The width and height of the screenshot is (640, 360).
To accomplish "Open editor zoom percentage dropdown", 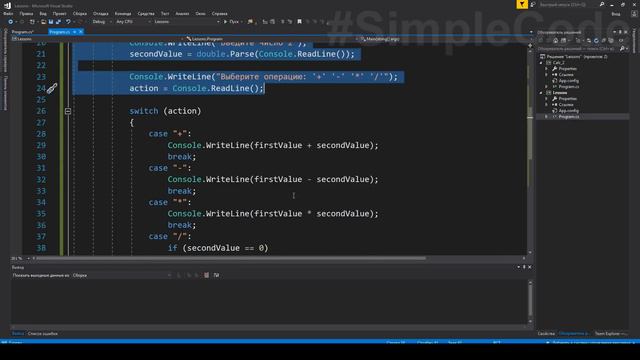I will [20, 258].
